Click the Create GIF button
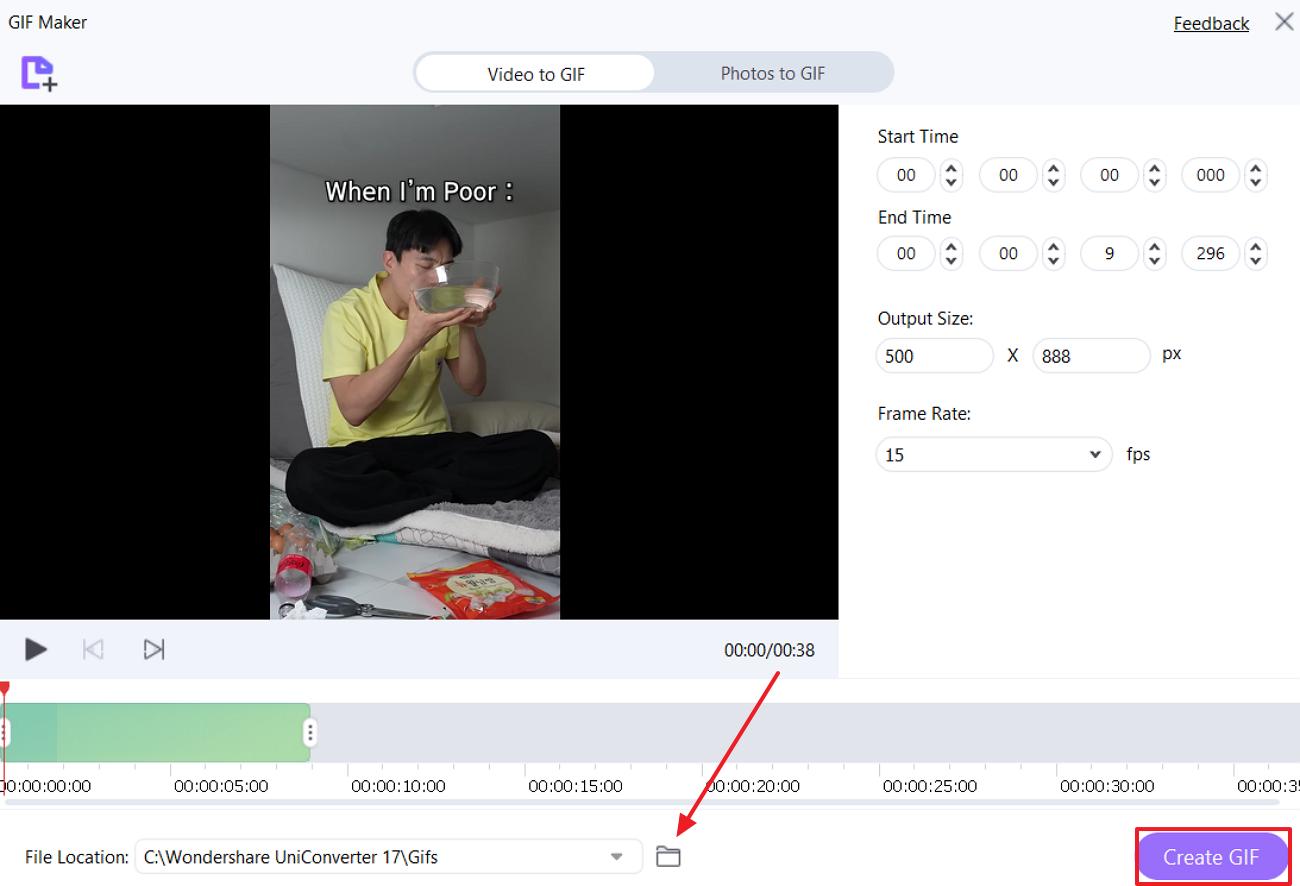 [1212, 857]
